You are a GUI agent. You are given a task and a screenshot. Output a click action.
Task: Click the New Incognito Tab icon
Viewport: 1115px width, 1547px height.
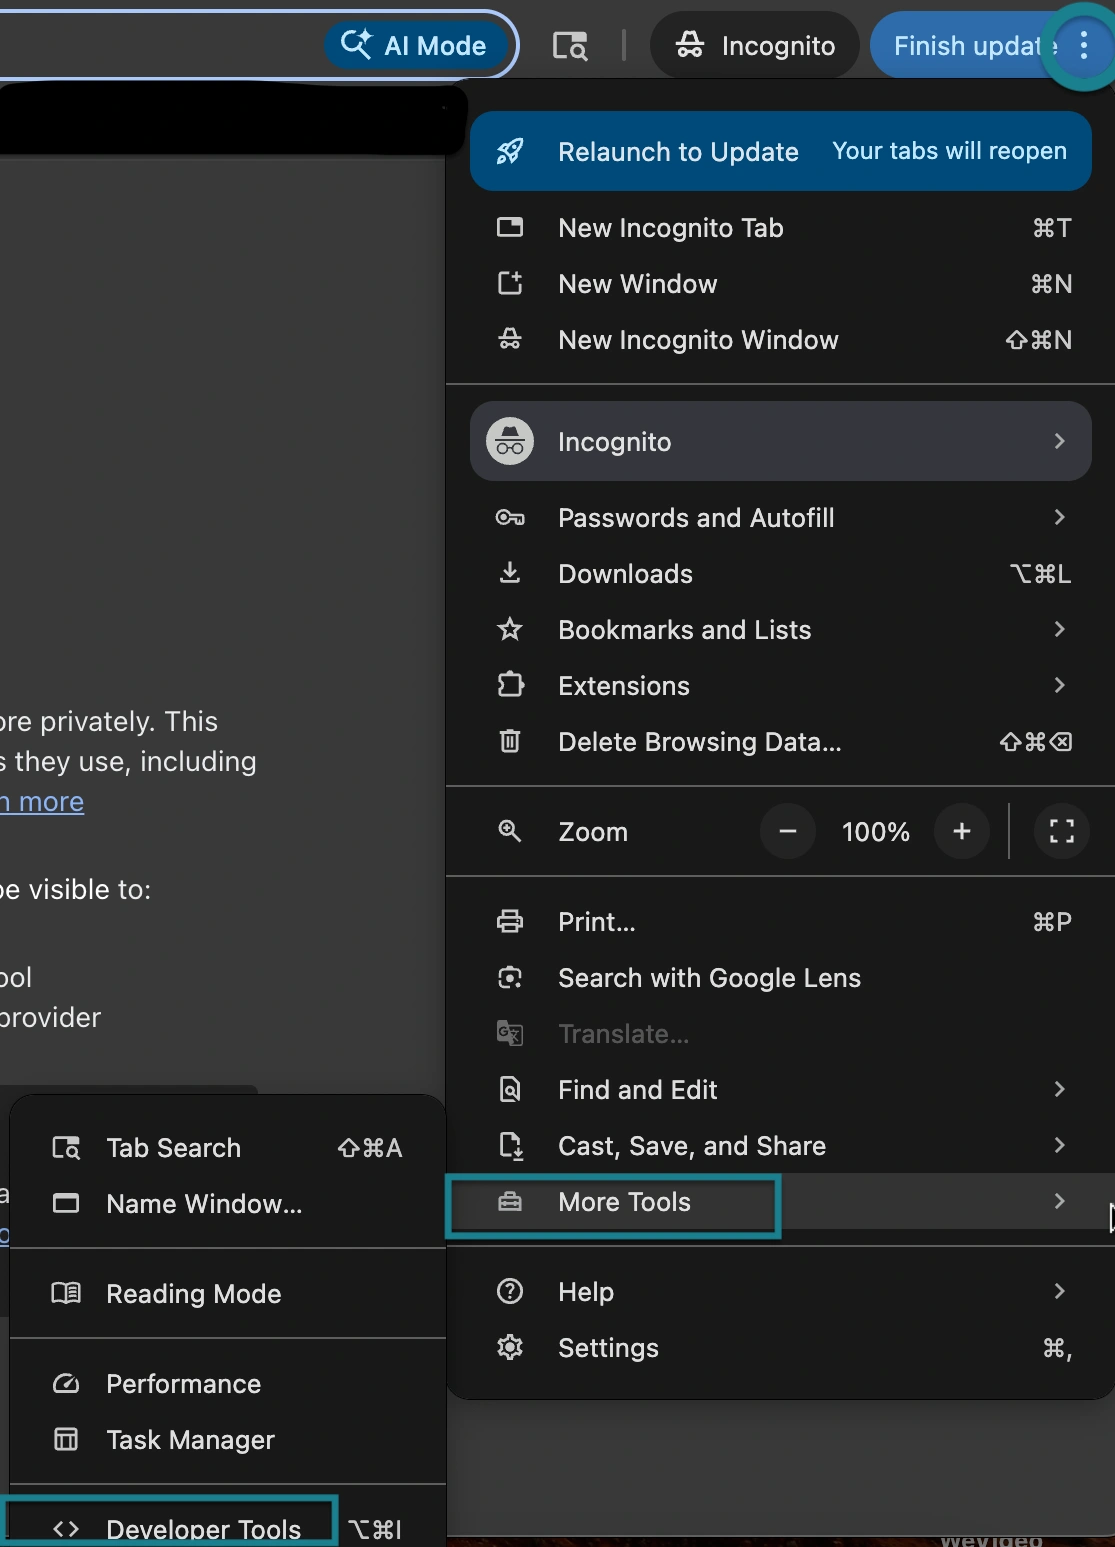point(510,227)
